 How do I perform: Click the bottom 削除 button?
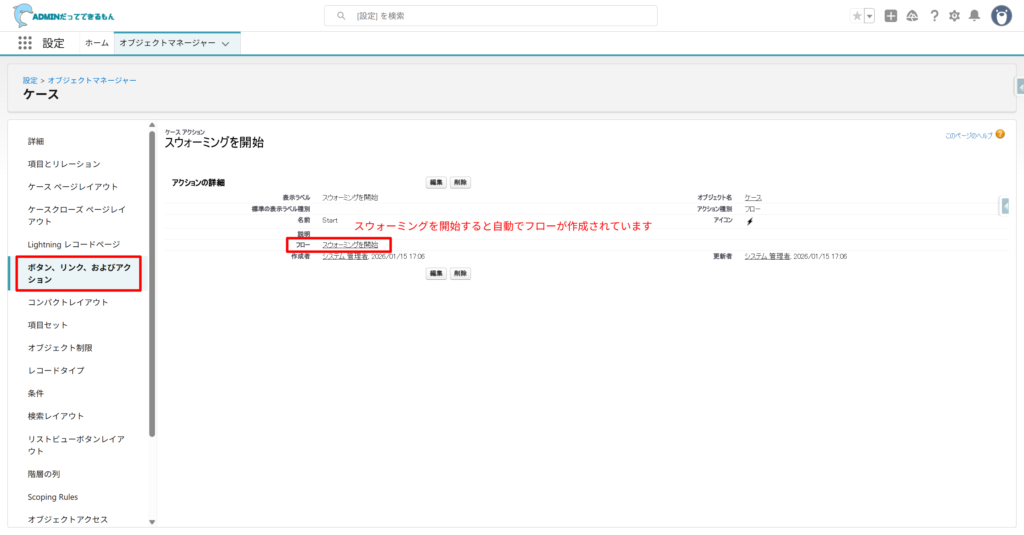(460, 273)
